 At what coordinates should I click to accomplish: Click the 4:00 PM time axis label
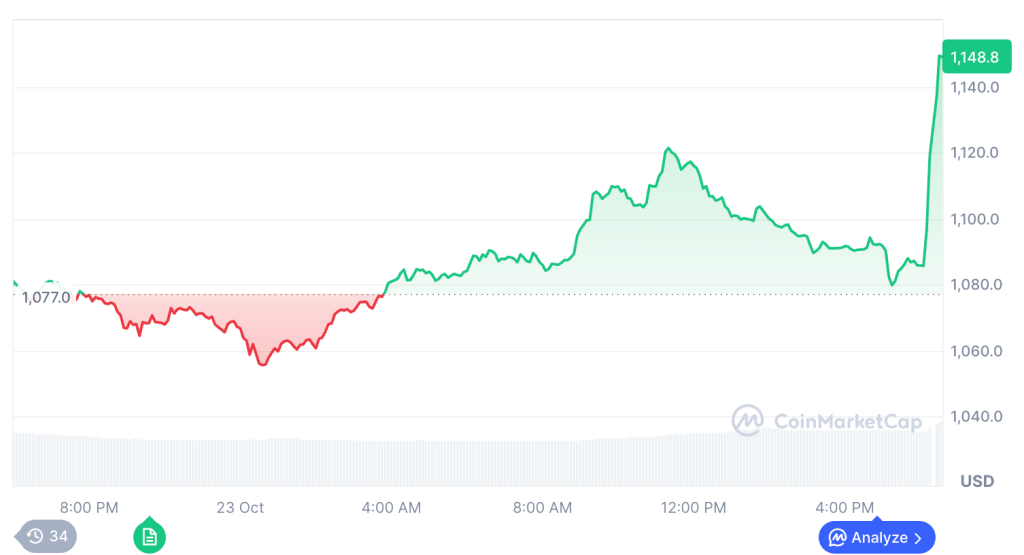(x=845, y=508)
